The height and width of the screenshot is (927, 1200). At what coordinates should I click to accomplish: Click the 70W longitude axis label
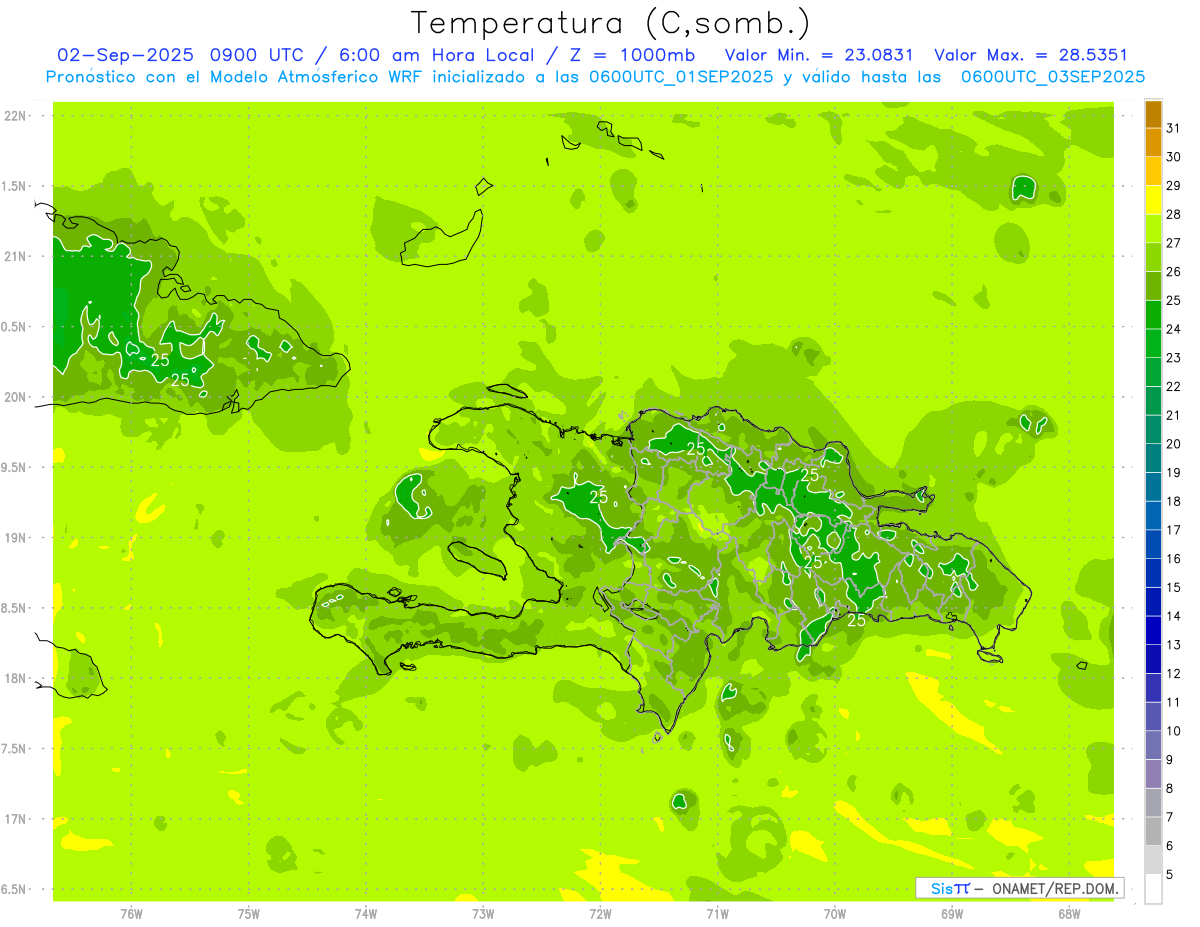click(x=835, y=913)
